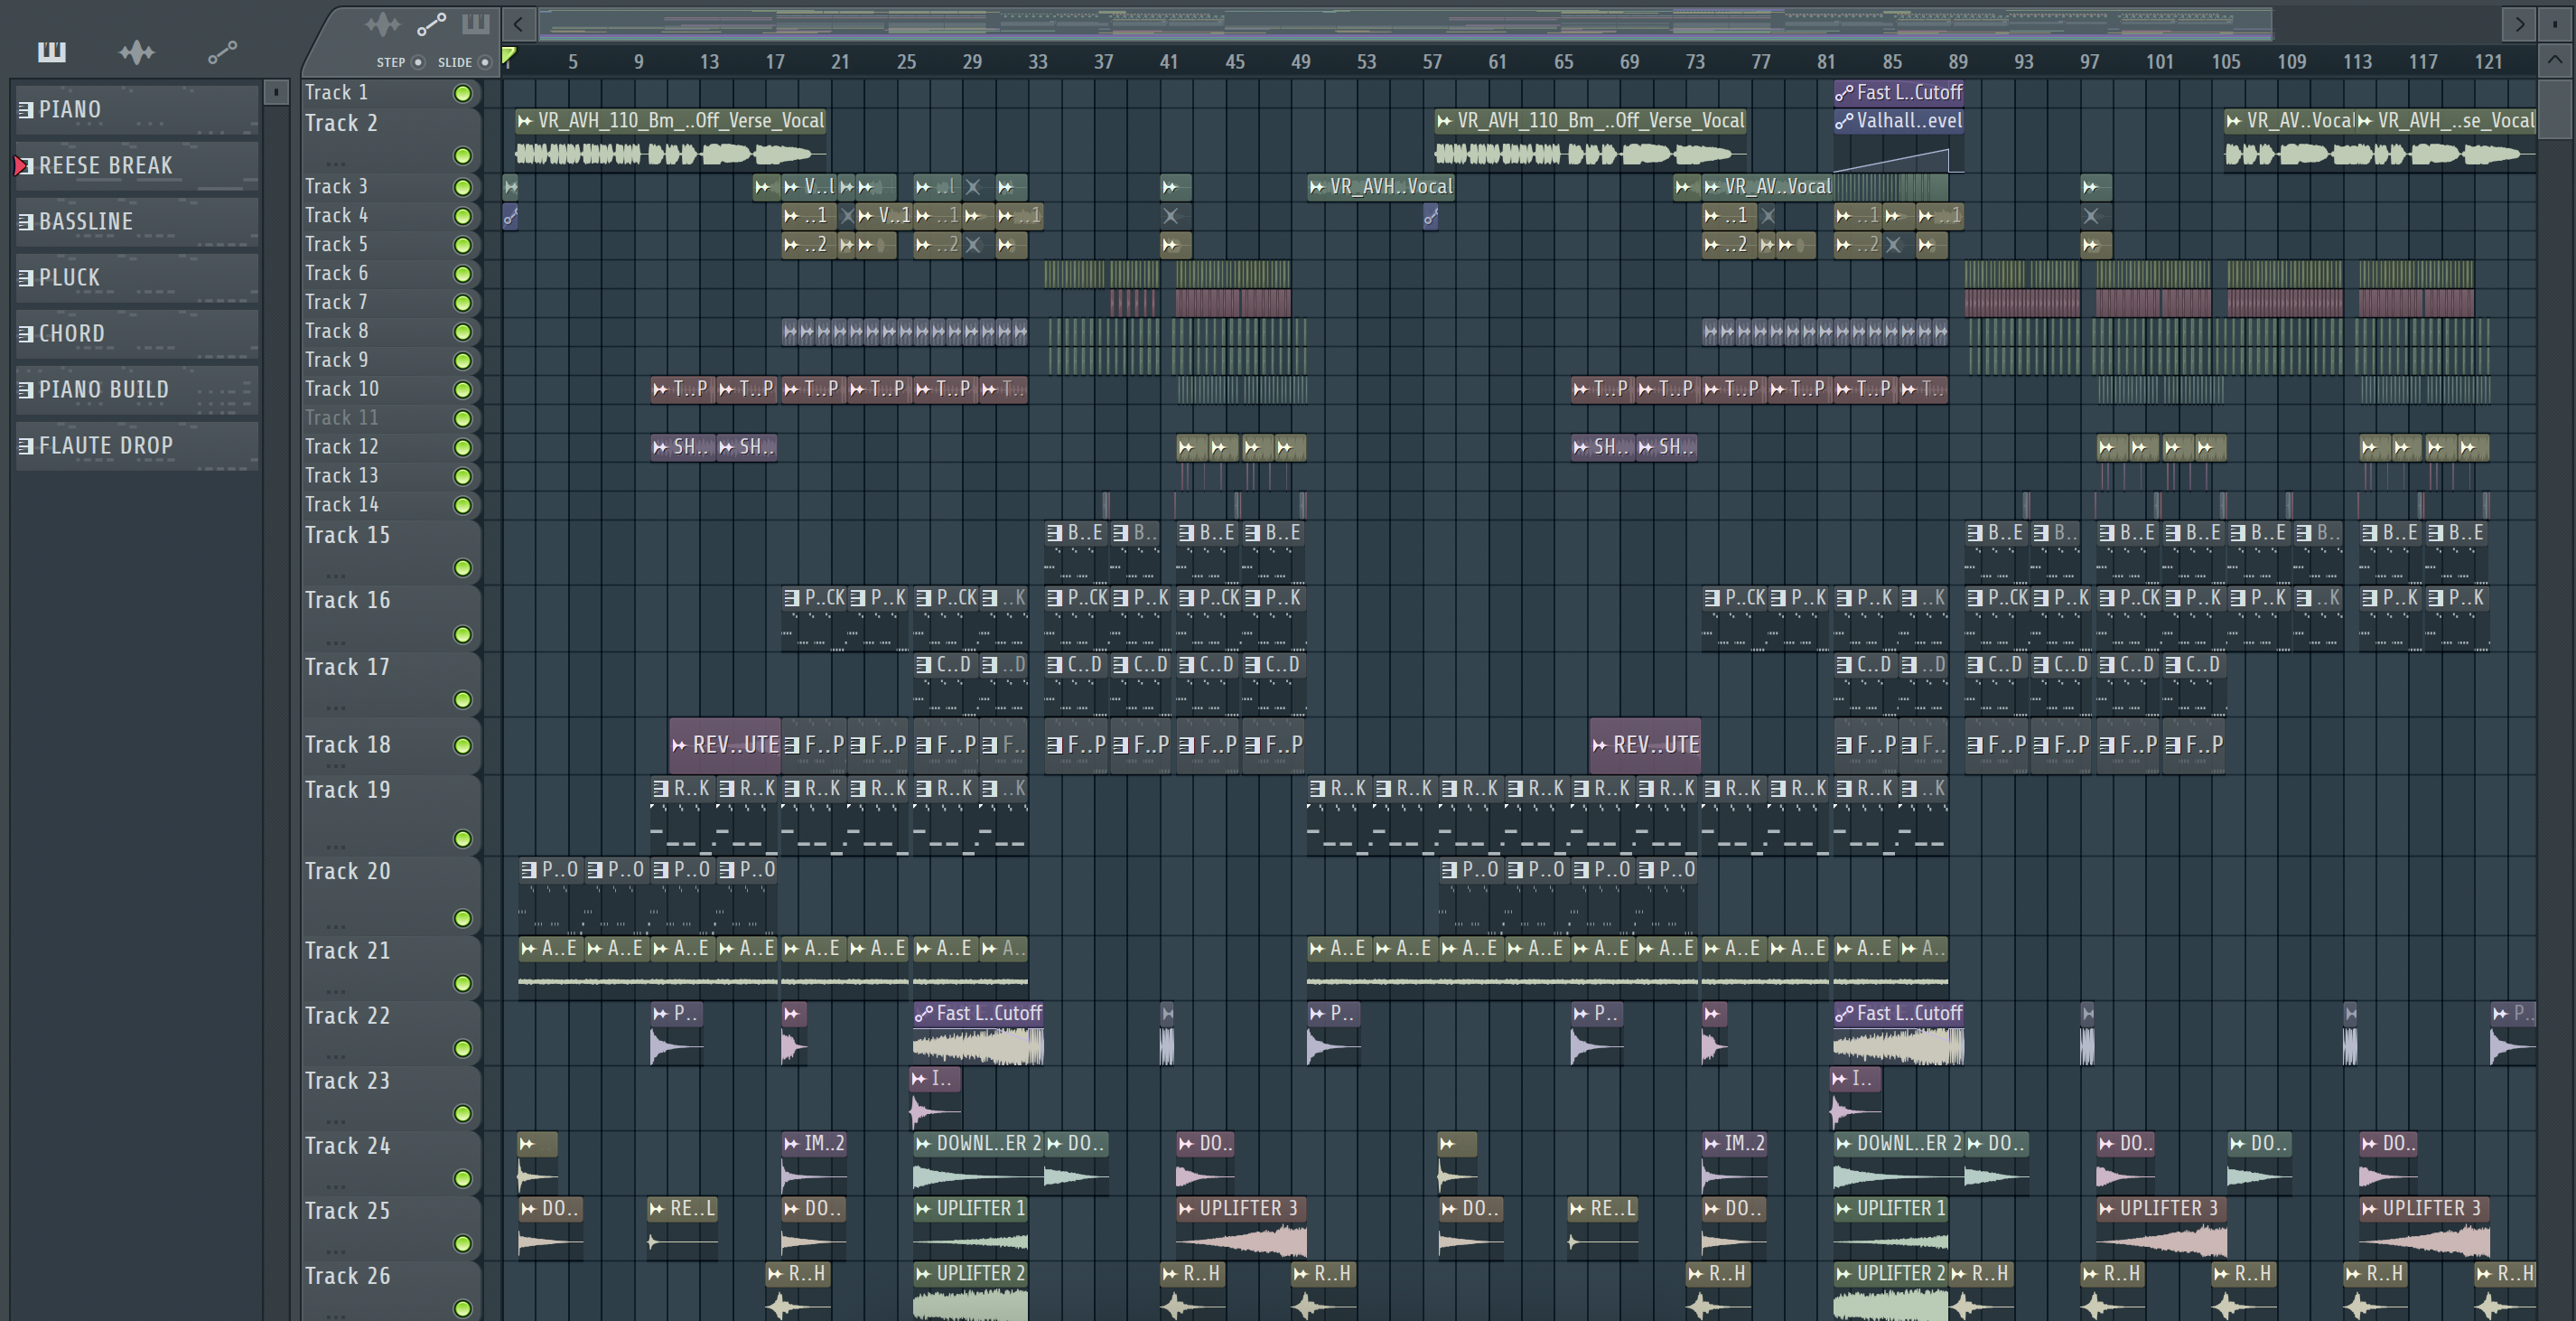Click bar 105 on the timeline ruler
Viewport: 2576px width, 1321px height.
[2225, 62]
